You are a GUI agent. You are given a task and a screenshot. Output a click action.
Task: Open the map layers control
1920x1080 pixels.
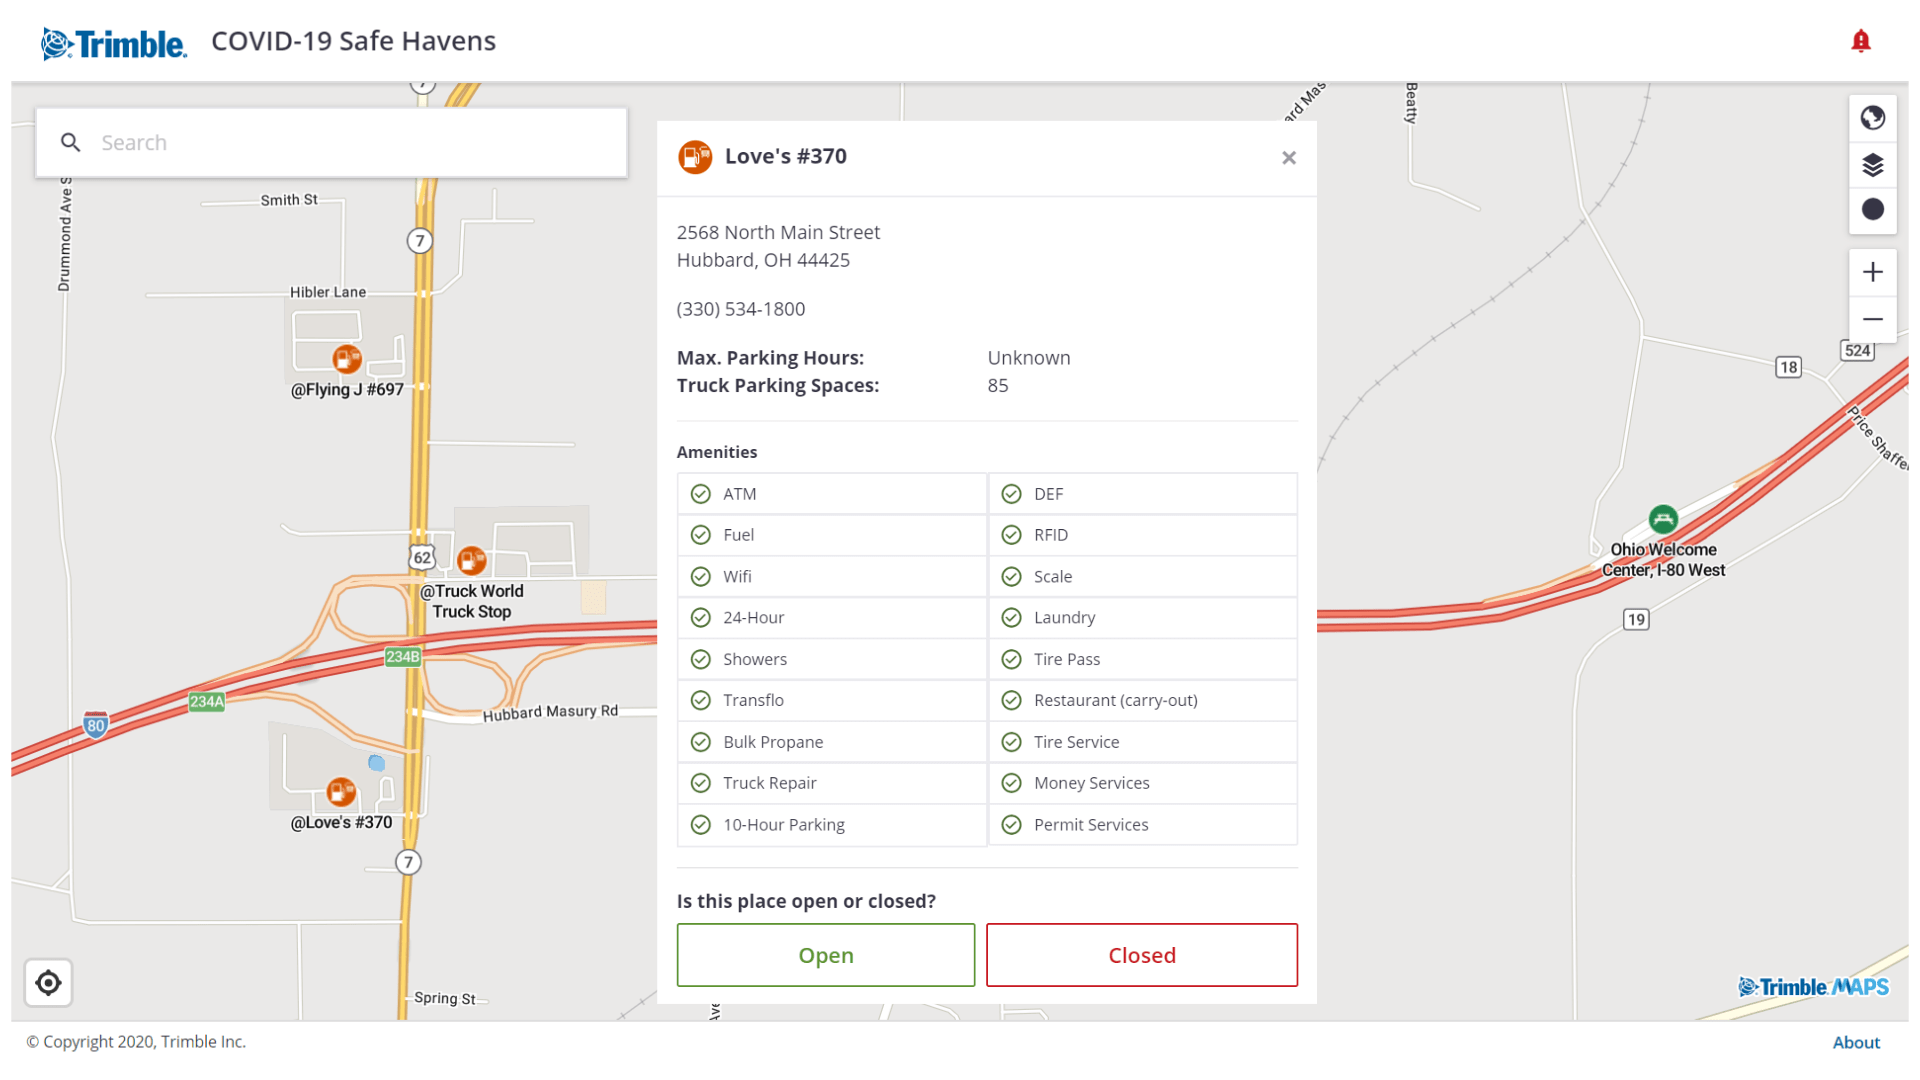point(1872,164)
